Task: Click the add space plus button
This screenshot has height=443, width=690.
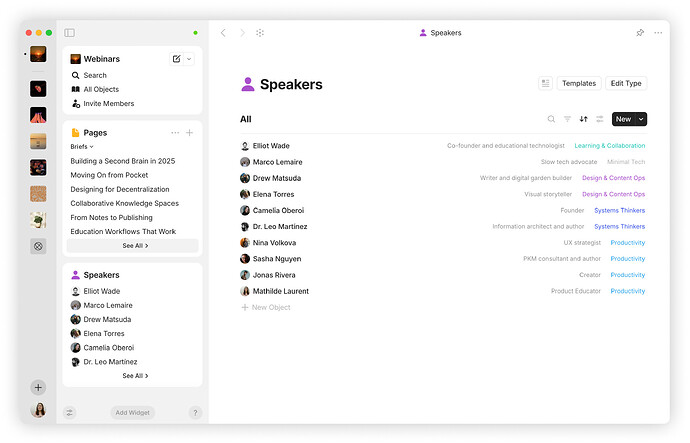Action: [38, 388]
